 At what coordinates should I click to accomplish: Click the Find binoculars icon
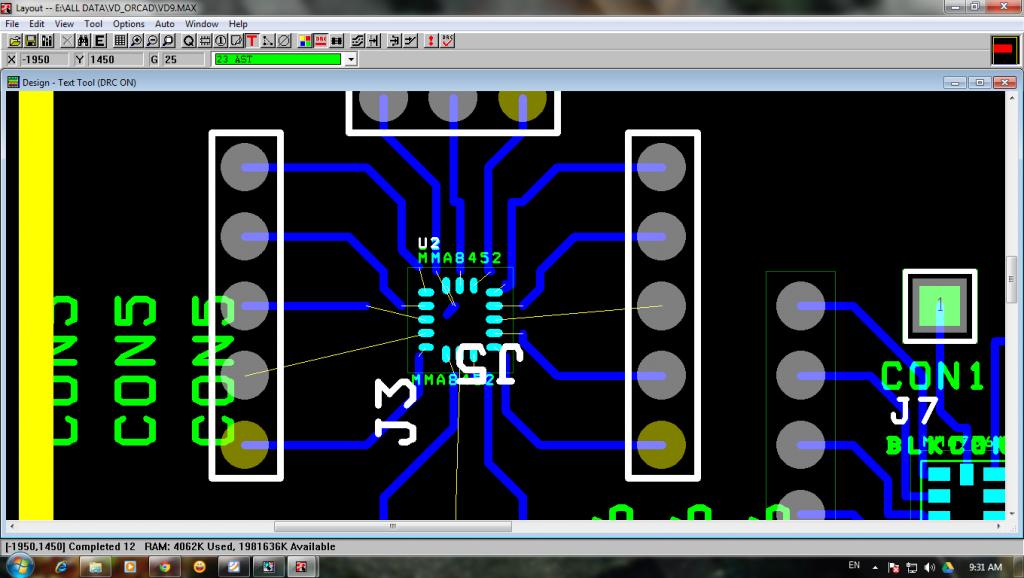[x=84, y=40]
